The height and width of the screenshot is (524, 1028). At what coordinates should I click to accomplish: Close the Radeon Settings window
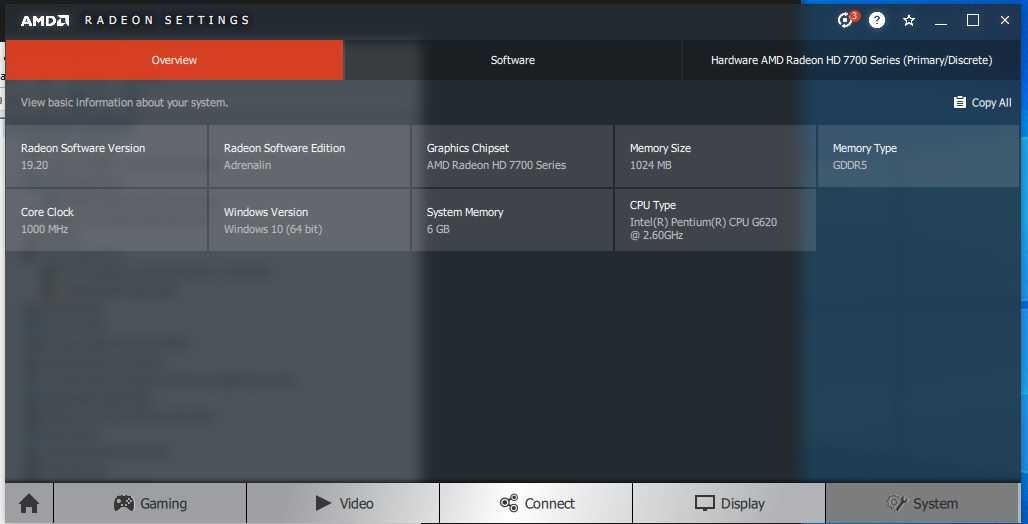click(1004, 20)
